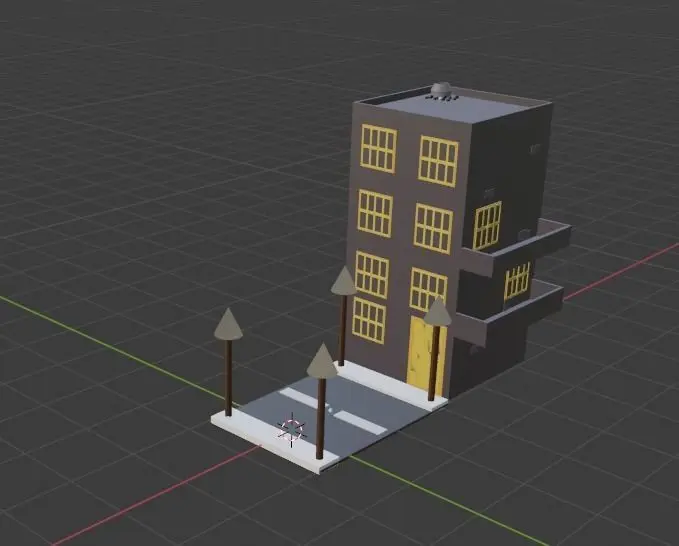Select the lamp post nearest the 3D cursor

(321, 401)
